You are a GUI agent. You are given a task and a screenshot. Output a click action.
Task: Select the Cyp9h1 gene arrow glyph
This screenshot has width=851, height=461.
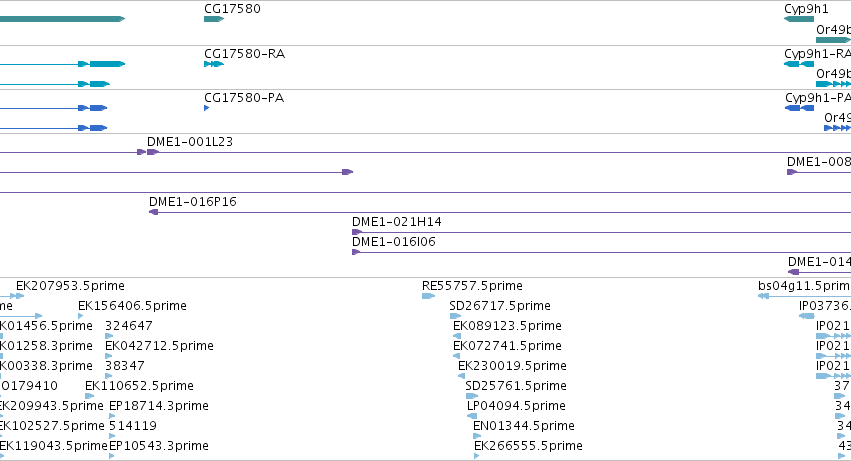799,19
